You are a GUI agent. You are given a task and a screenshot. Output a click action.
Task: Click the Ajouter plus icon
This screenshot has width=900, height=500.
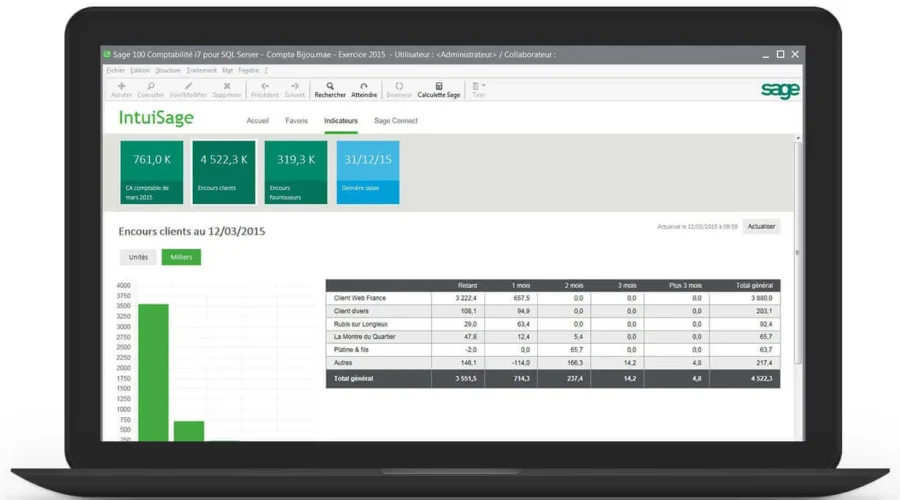click(x=121, y=86)
